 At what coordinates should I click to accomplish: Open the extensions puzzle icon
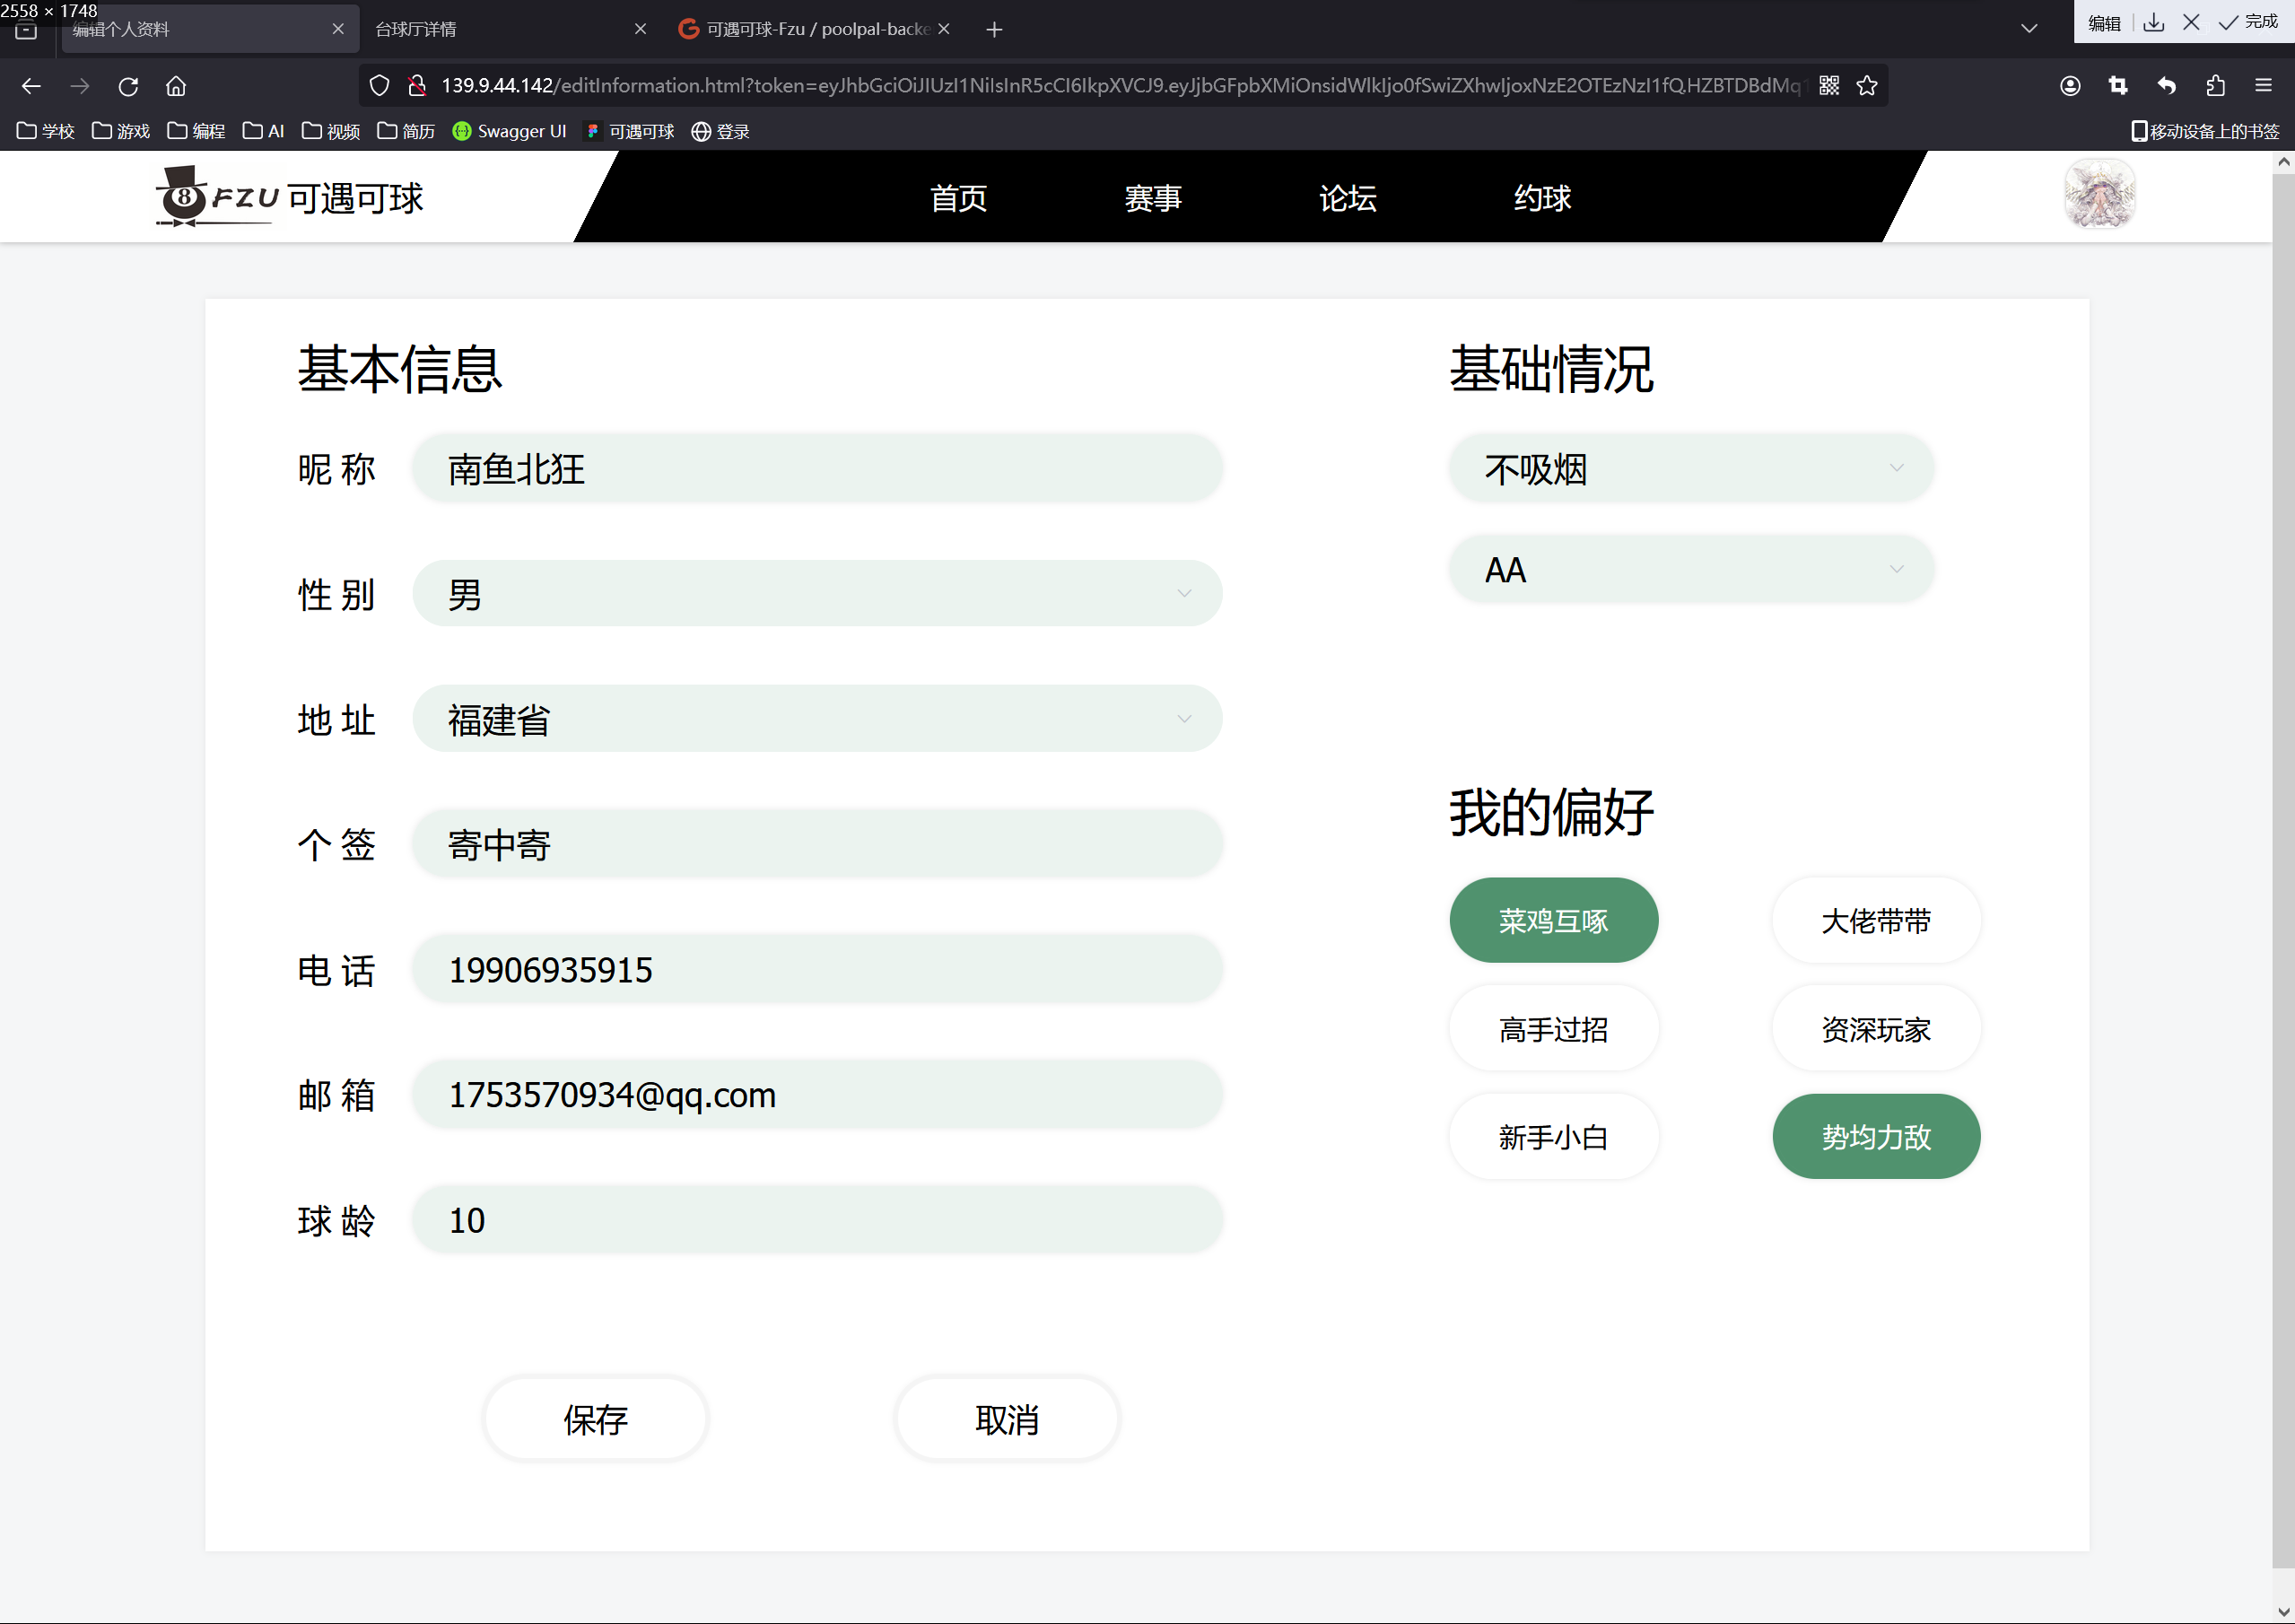pos(2215,86)
